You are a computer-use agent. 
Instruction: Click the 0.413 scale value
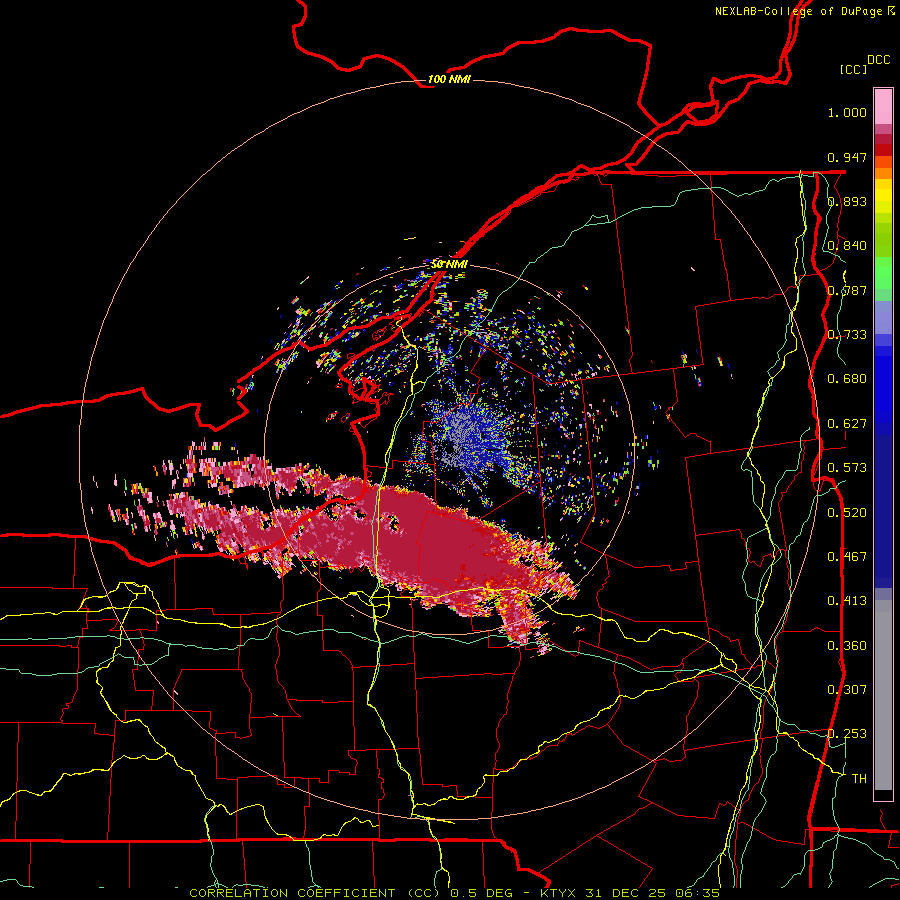click(x=847, y=601)
